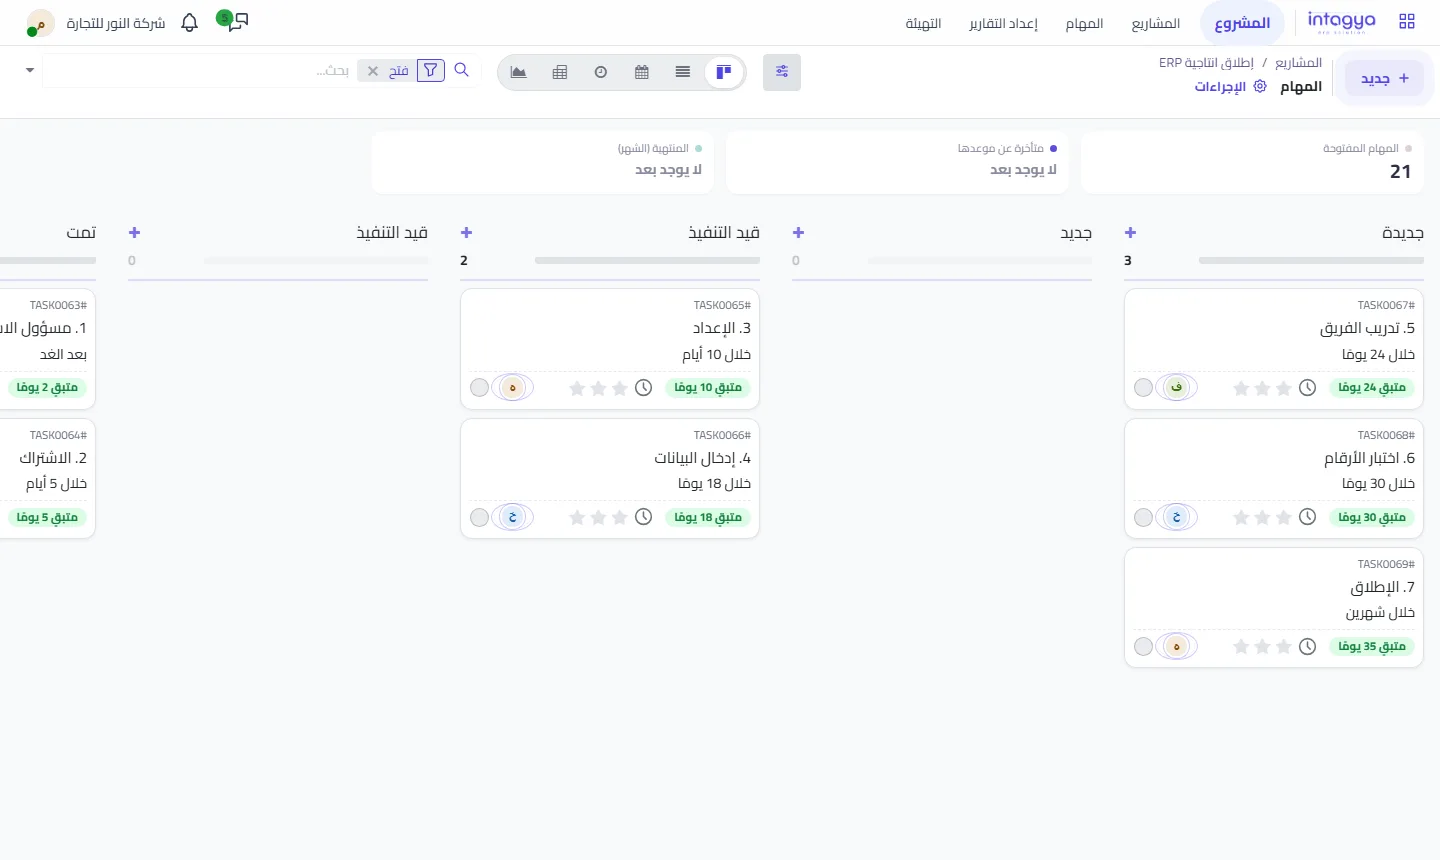
Task: Switch to the Kanban view icon
Action: pyautogui.click(x=724, y=72)
